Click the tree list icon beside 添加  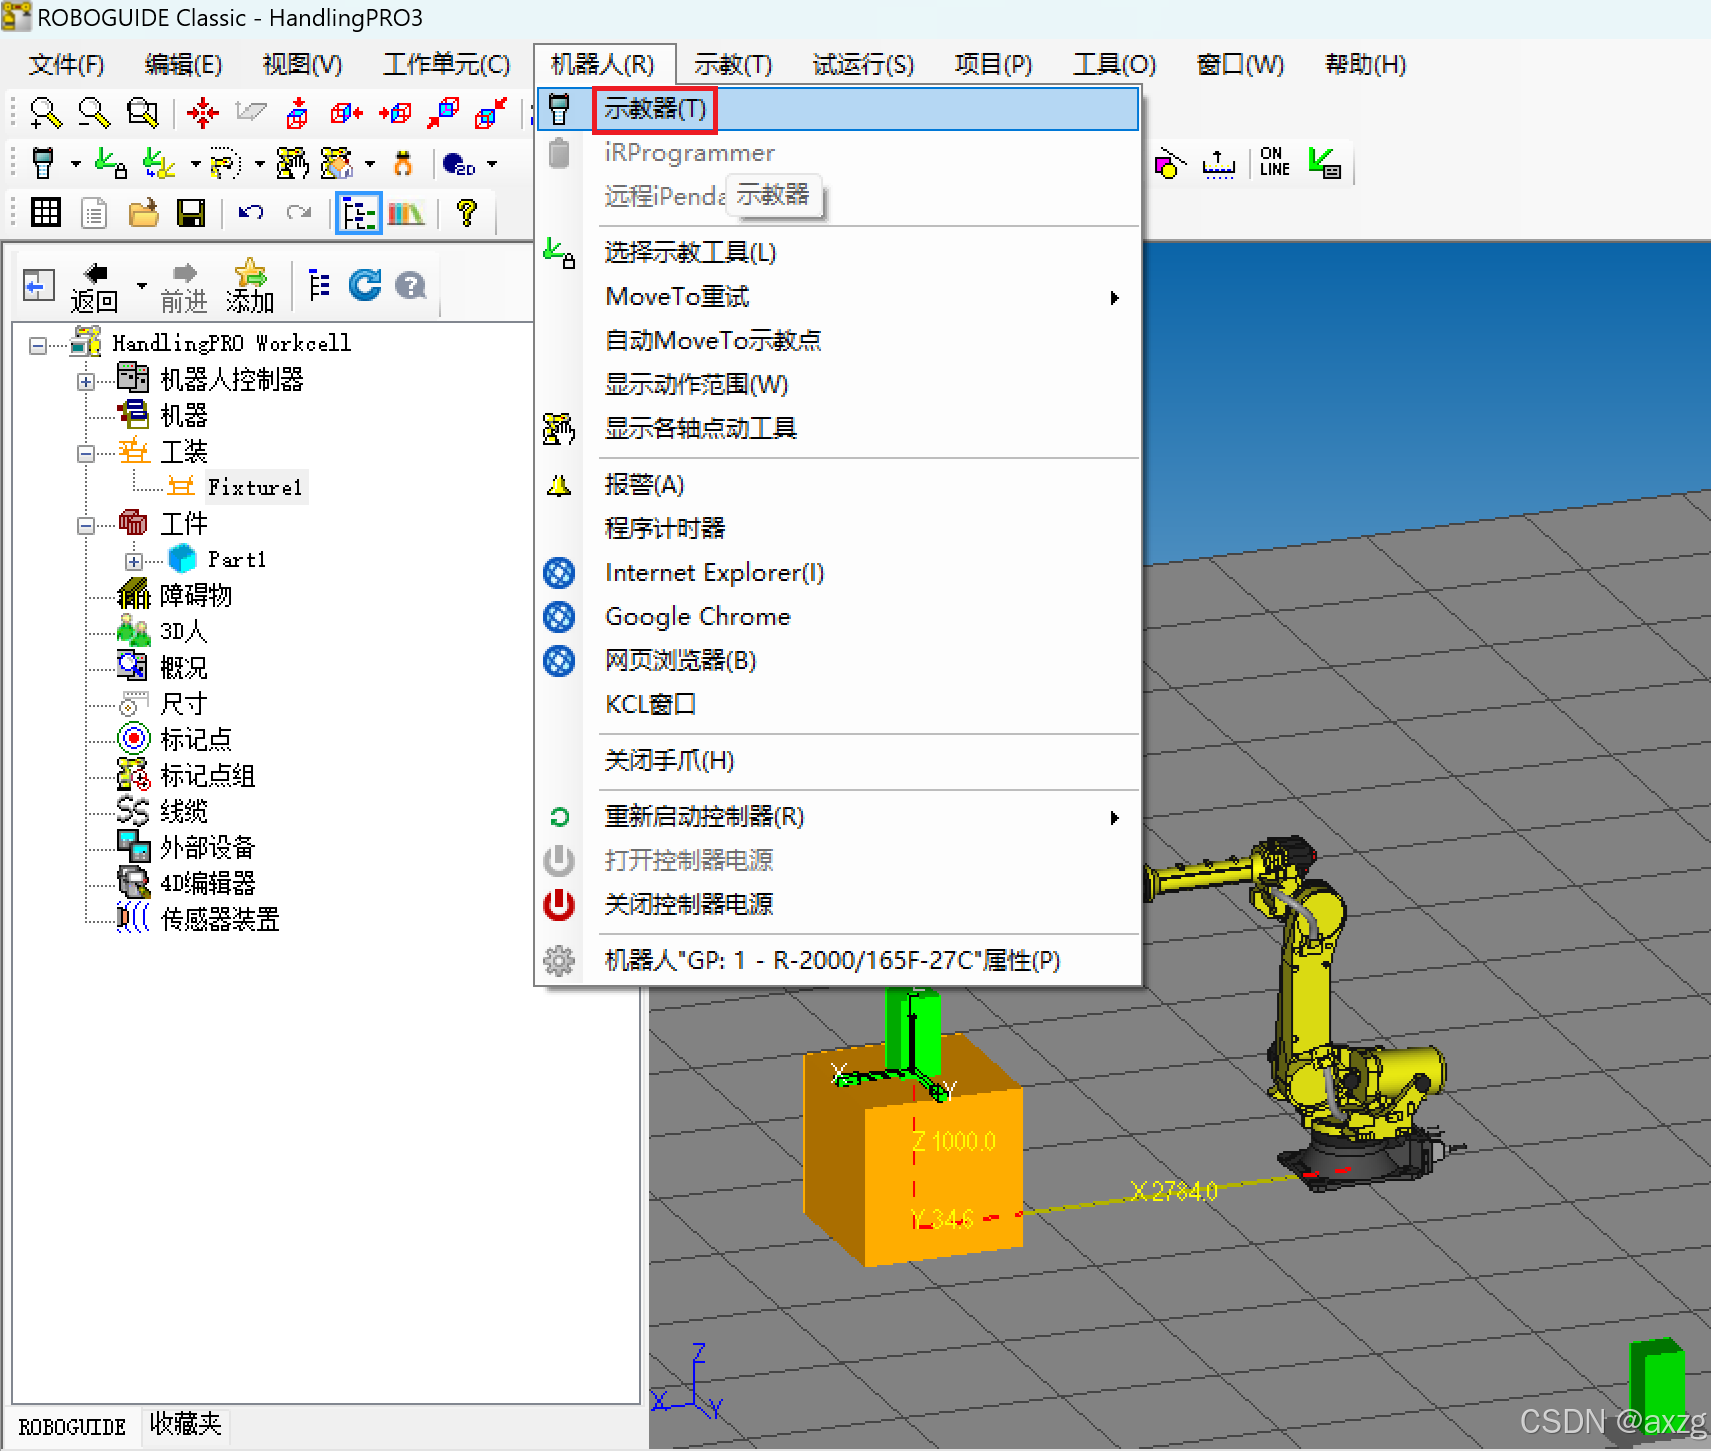coord(319,285)
